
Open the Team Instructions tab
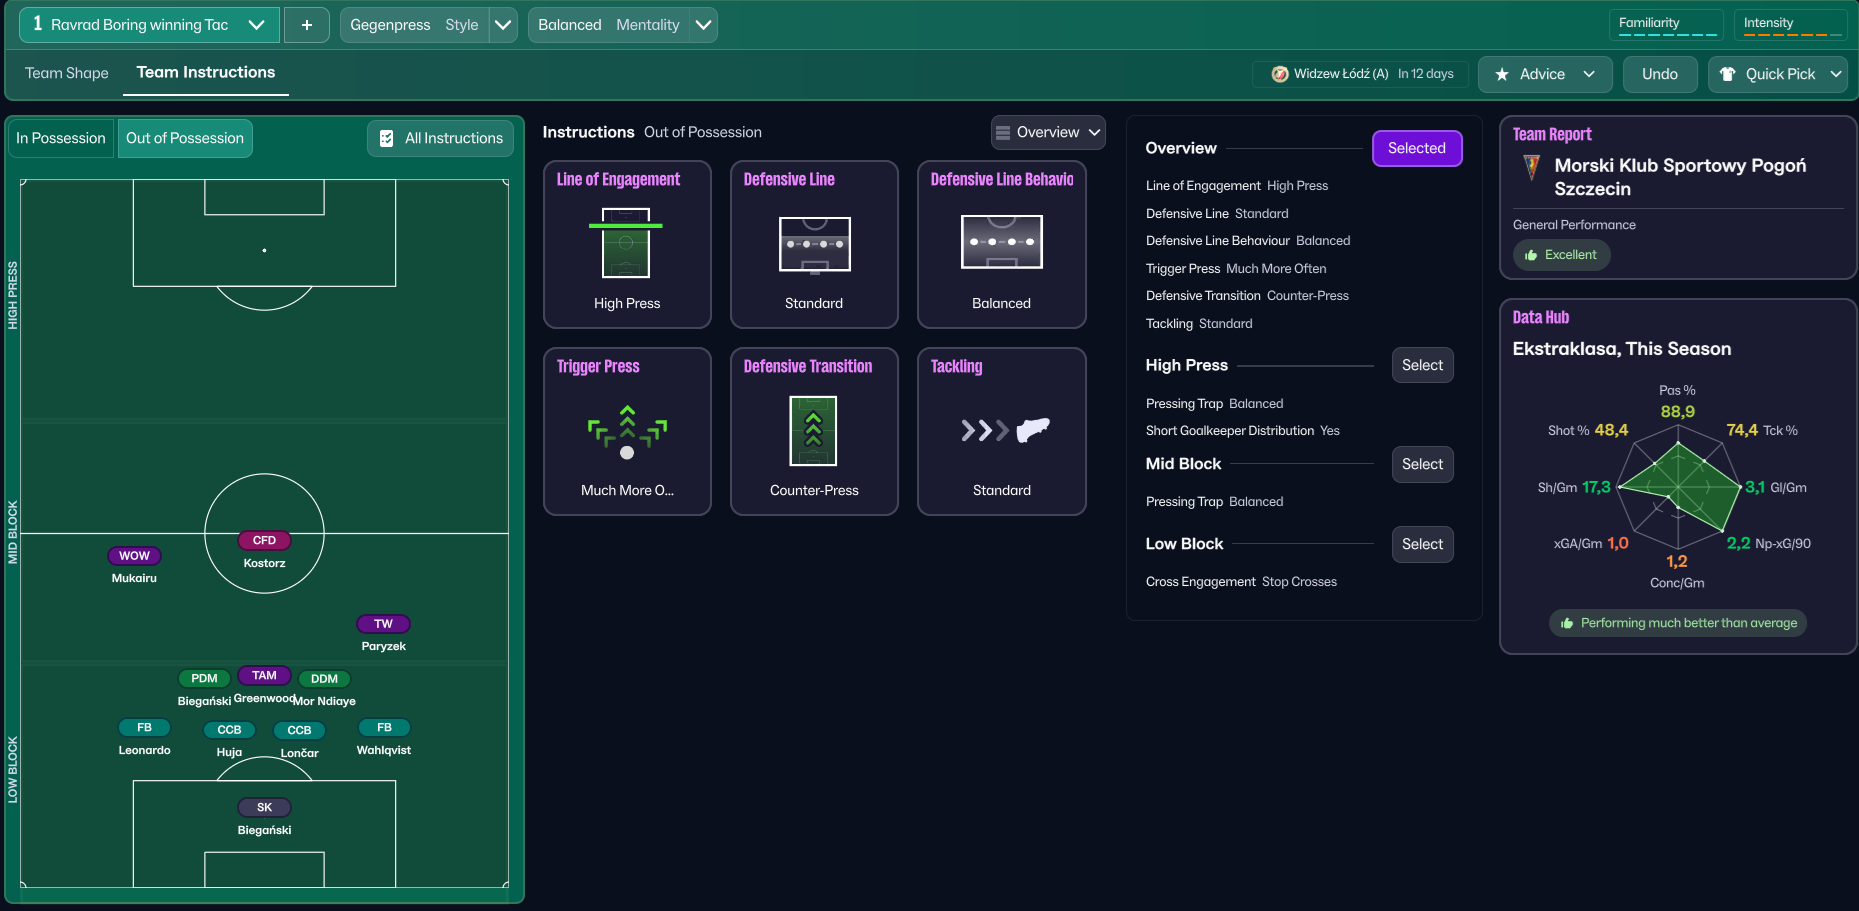coord(206,73)
